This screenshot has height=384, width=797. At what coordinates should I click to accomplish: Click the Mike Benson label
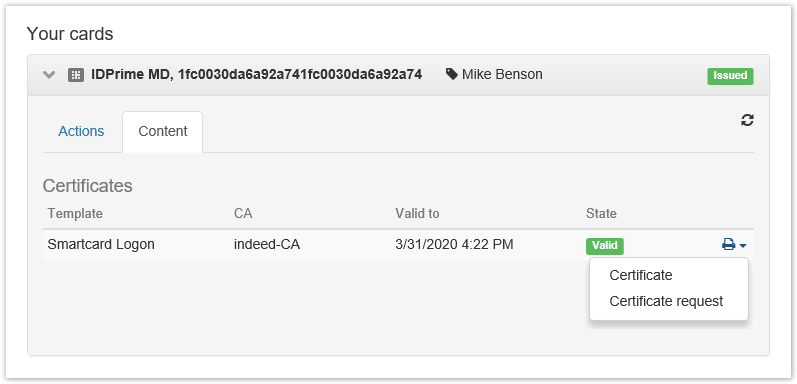pos(502,75)
